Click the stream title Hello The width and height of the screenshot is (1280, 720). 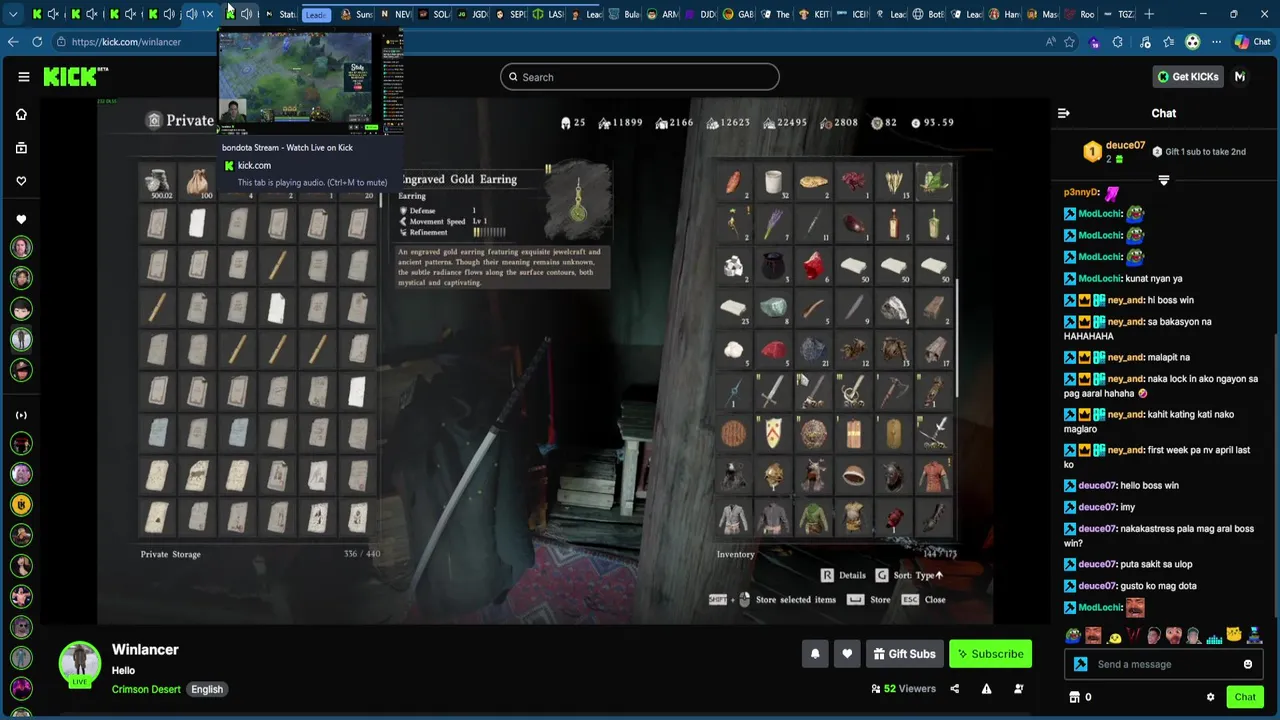123,670
